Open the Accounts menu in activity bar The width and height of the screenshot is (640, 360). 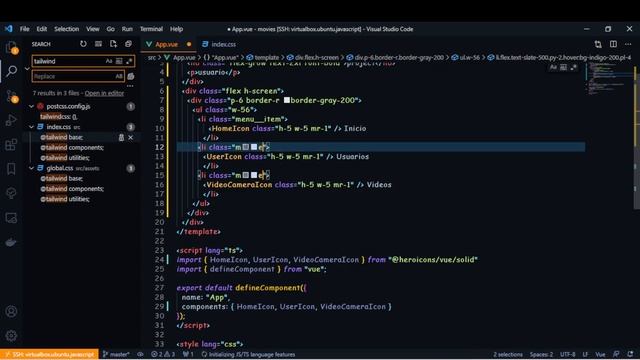(11, 311)
